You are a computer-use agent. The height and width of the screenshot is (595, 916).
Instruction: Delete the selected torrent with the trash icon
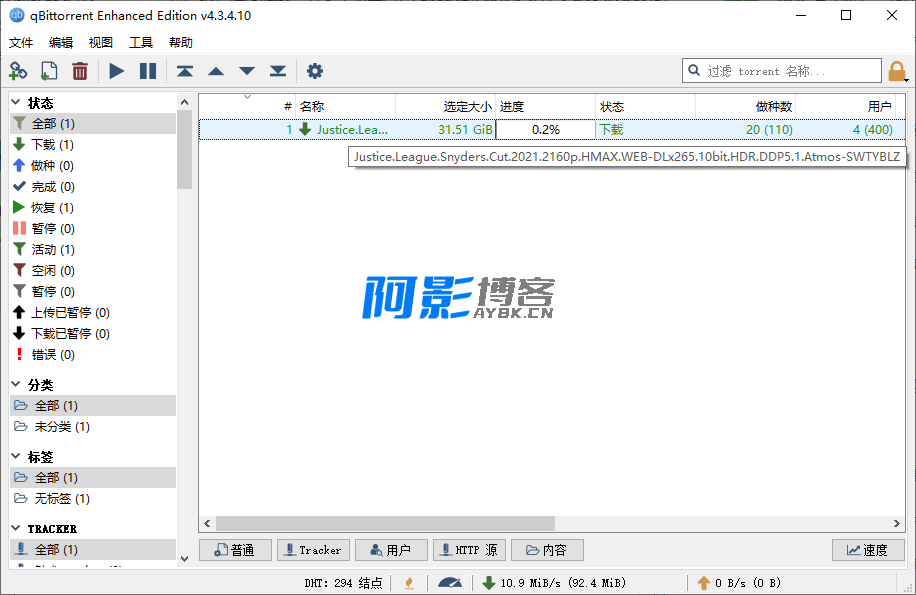coord(80,71)
